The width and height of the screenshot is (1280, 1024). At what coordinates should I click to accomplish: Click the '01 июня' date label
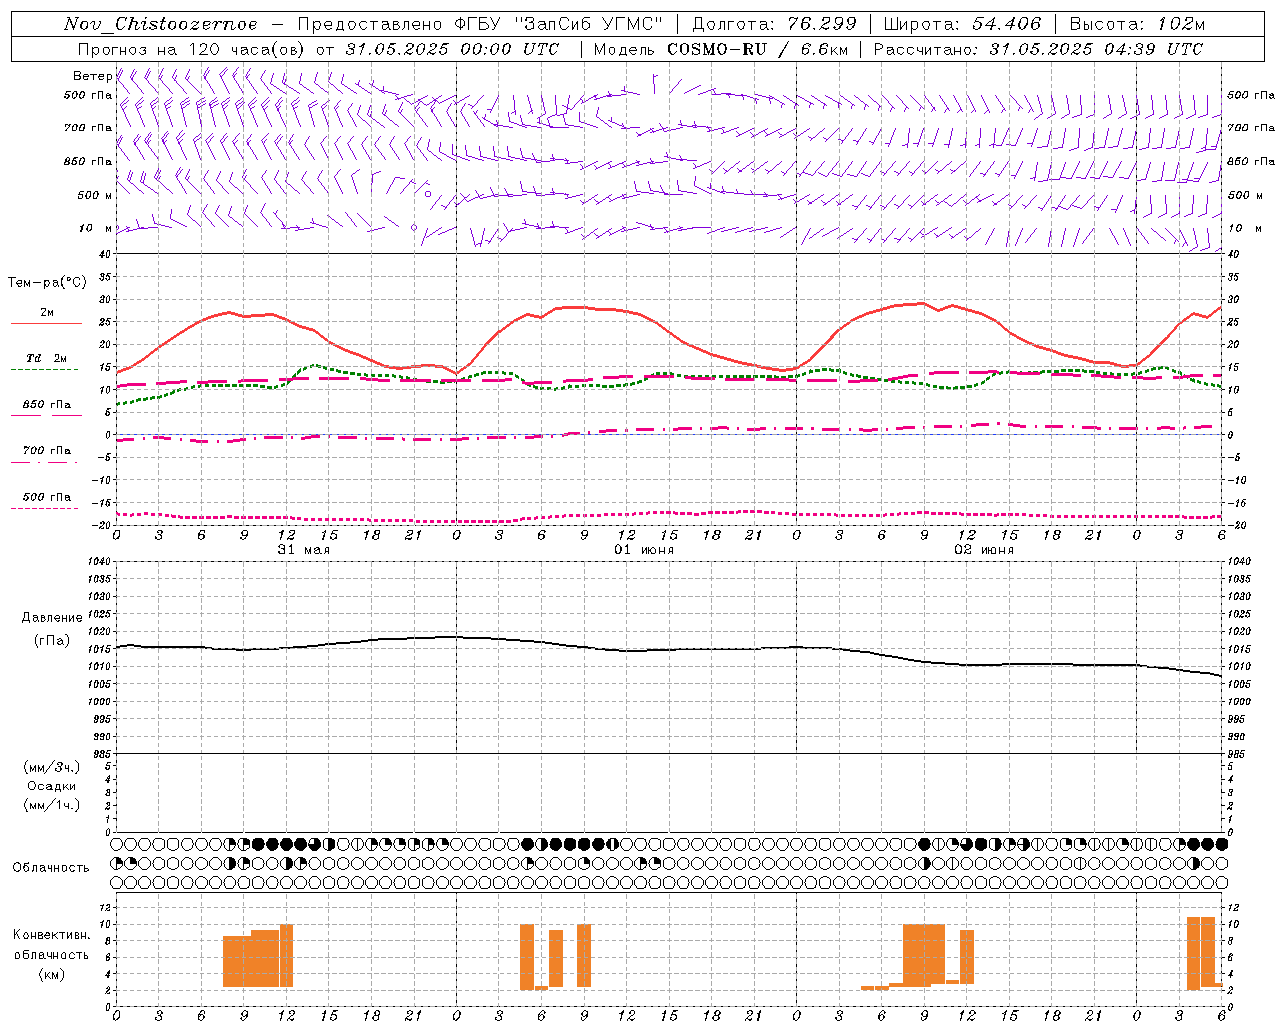click(x=644, y=550)
